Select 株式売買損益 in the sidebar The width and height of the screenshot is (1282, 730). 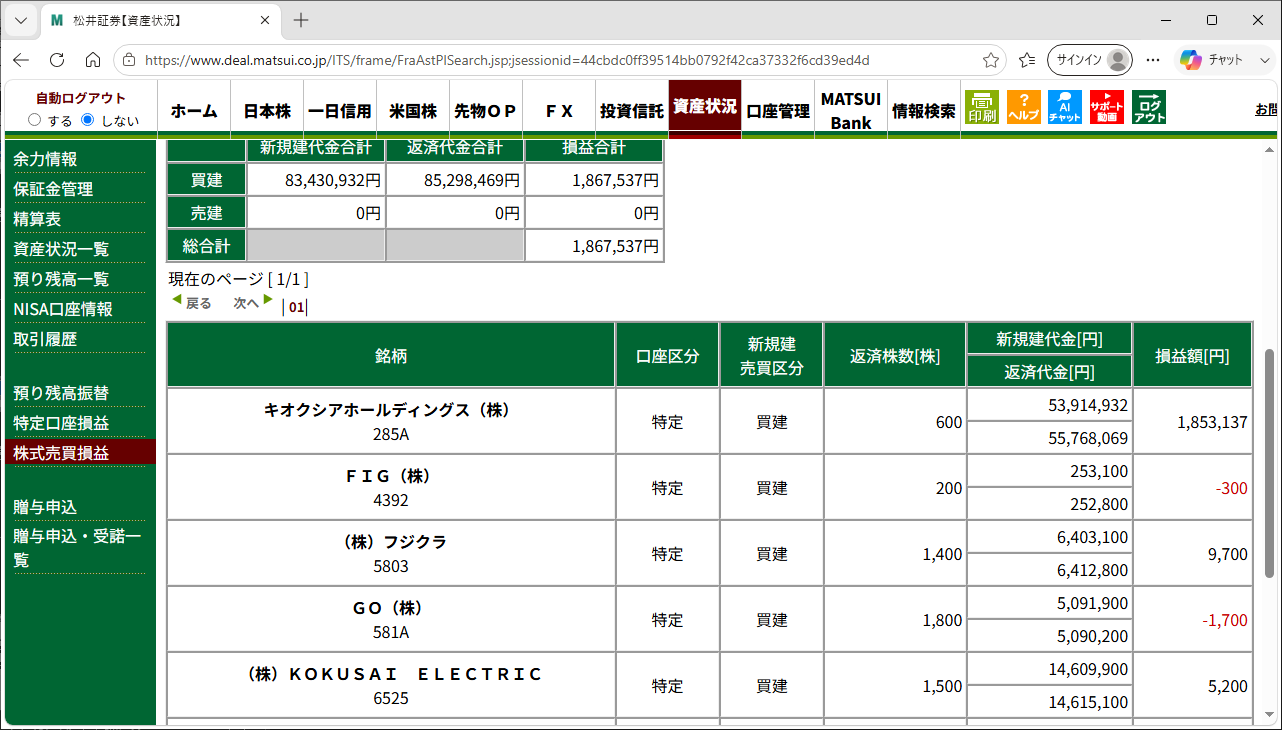[61, 453]
